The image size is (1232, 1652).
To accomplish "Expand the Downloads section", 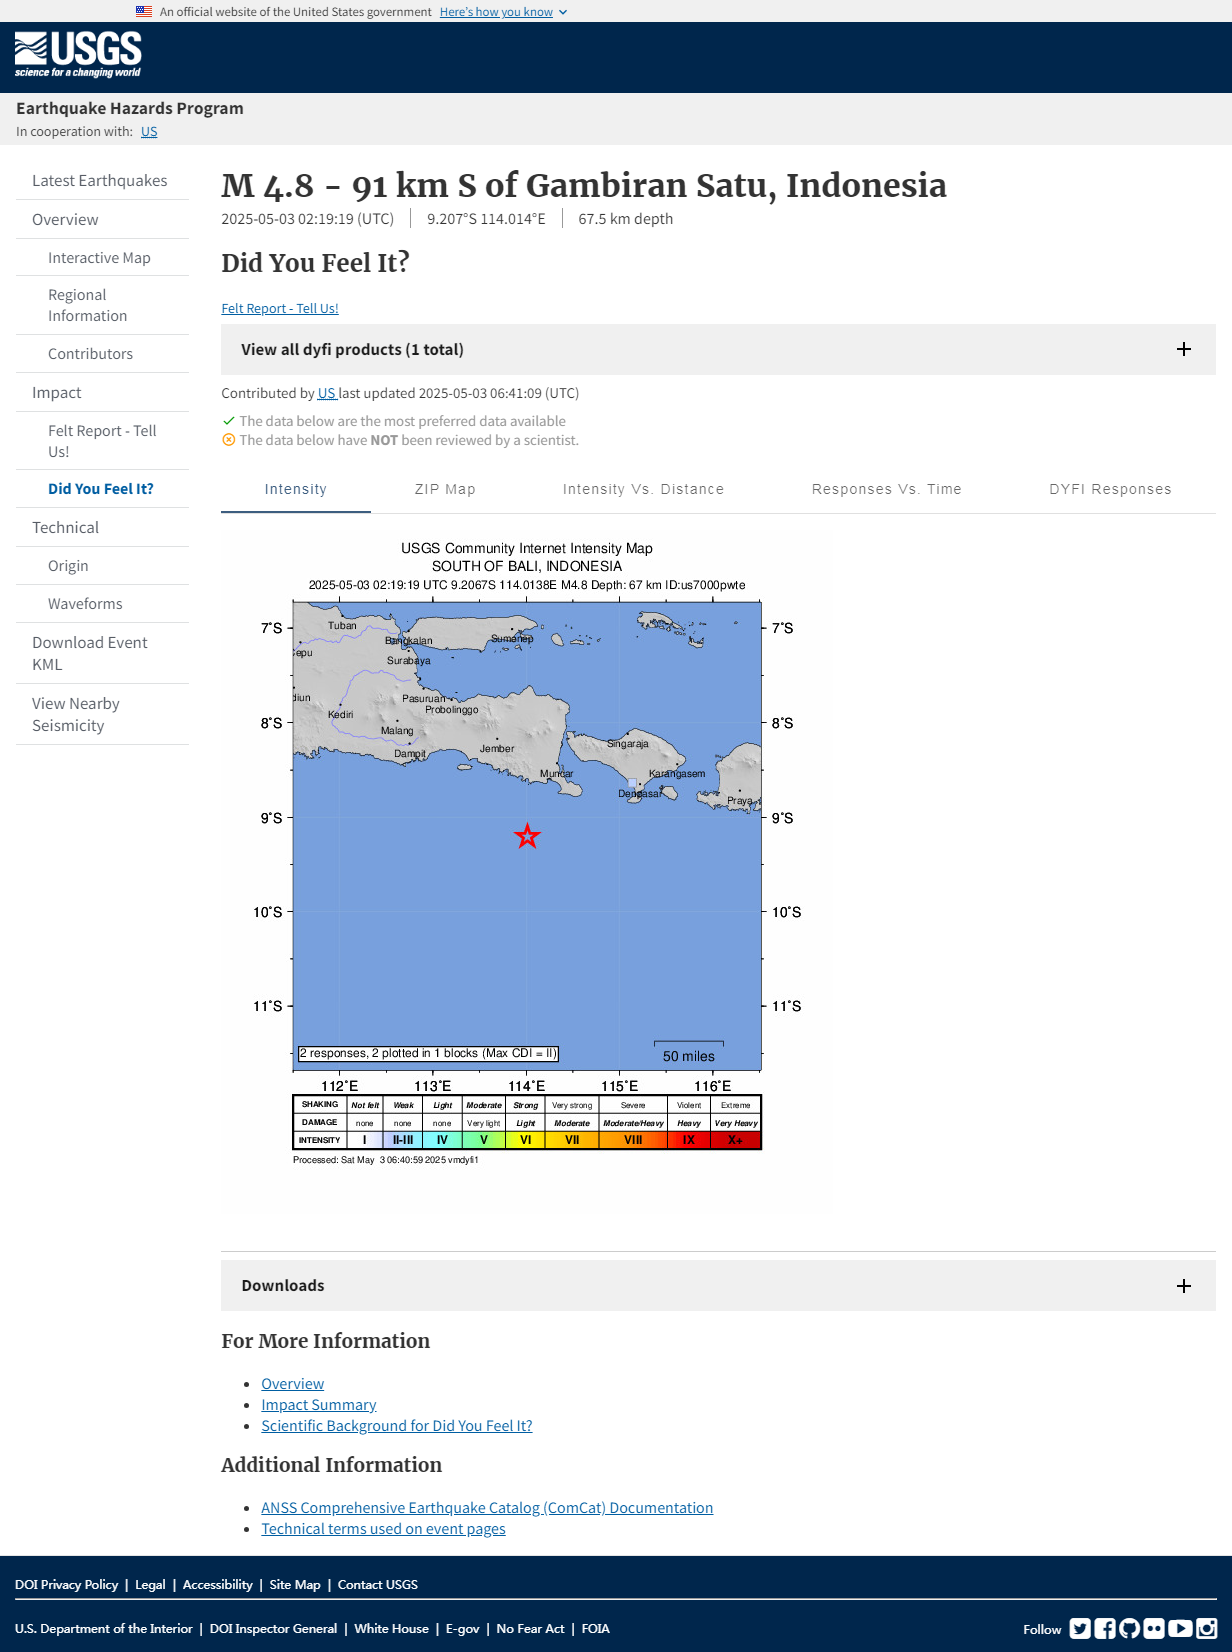I will (x=718, y=1285).
